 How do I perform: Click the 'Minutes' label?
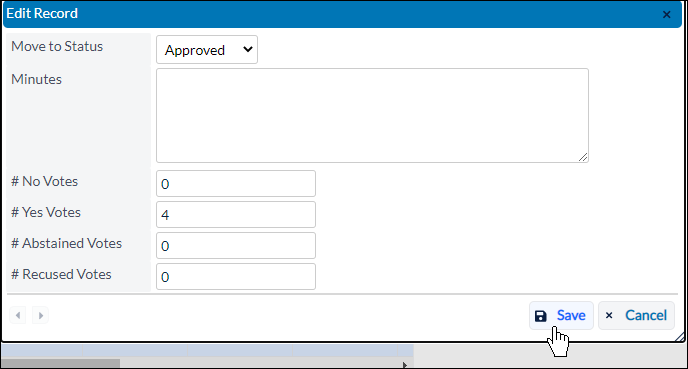click(36, 79)
